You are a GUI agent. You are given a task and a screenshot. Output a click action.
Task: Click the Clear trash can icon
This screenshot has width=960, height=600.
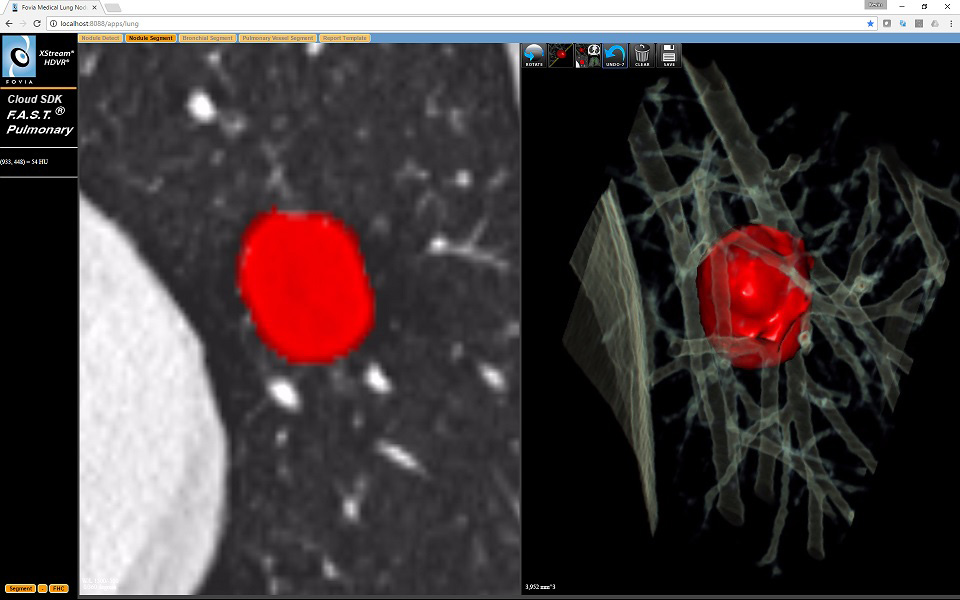click(x=642, y=56)
